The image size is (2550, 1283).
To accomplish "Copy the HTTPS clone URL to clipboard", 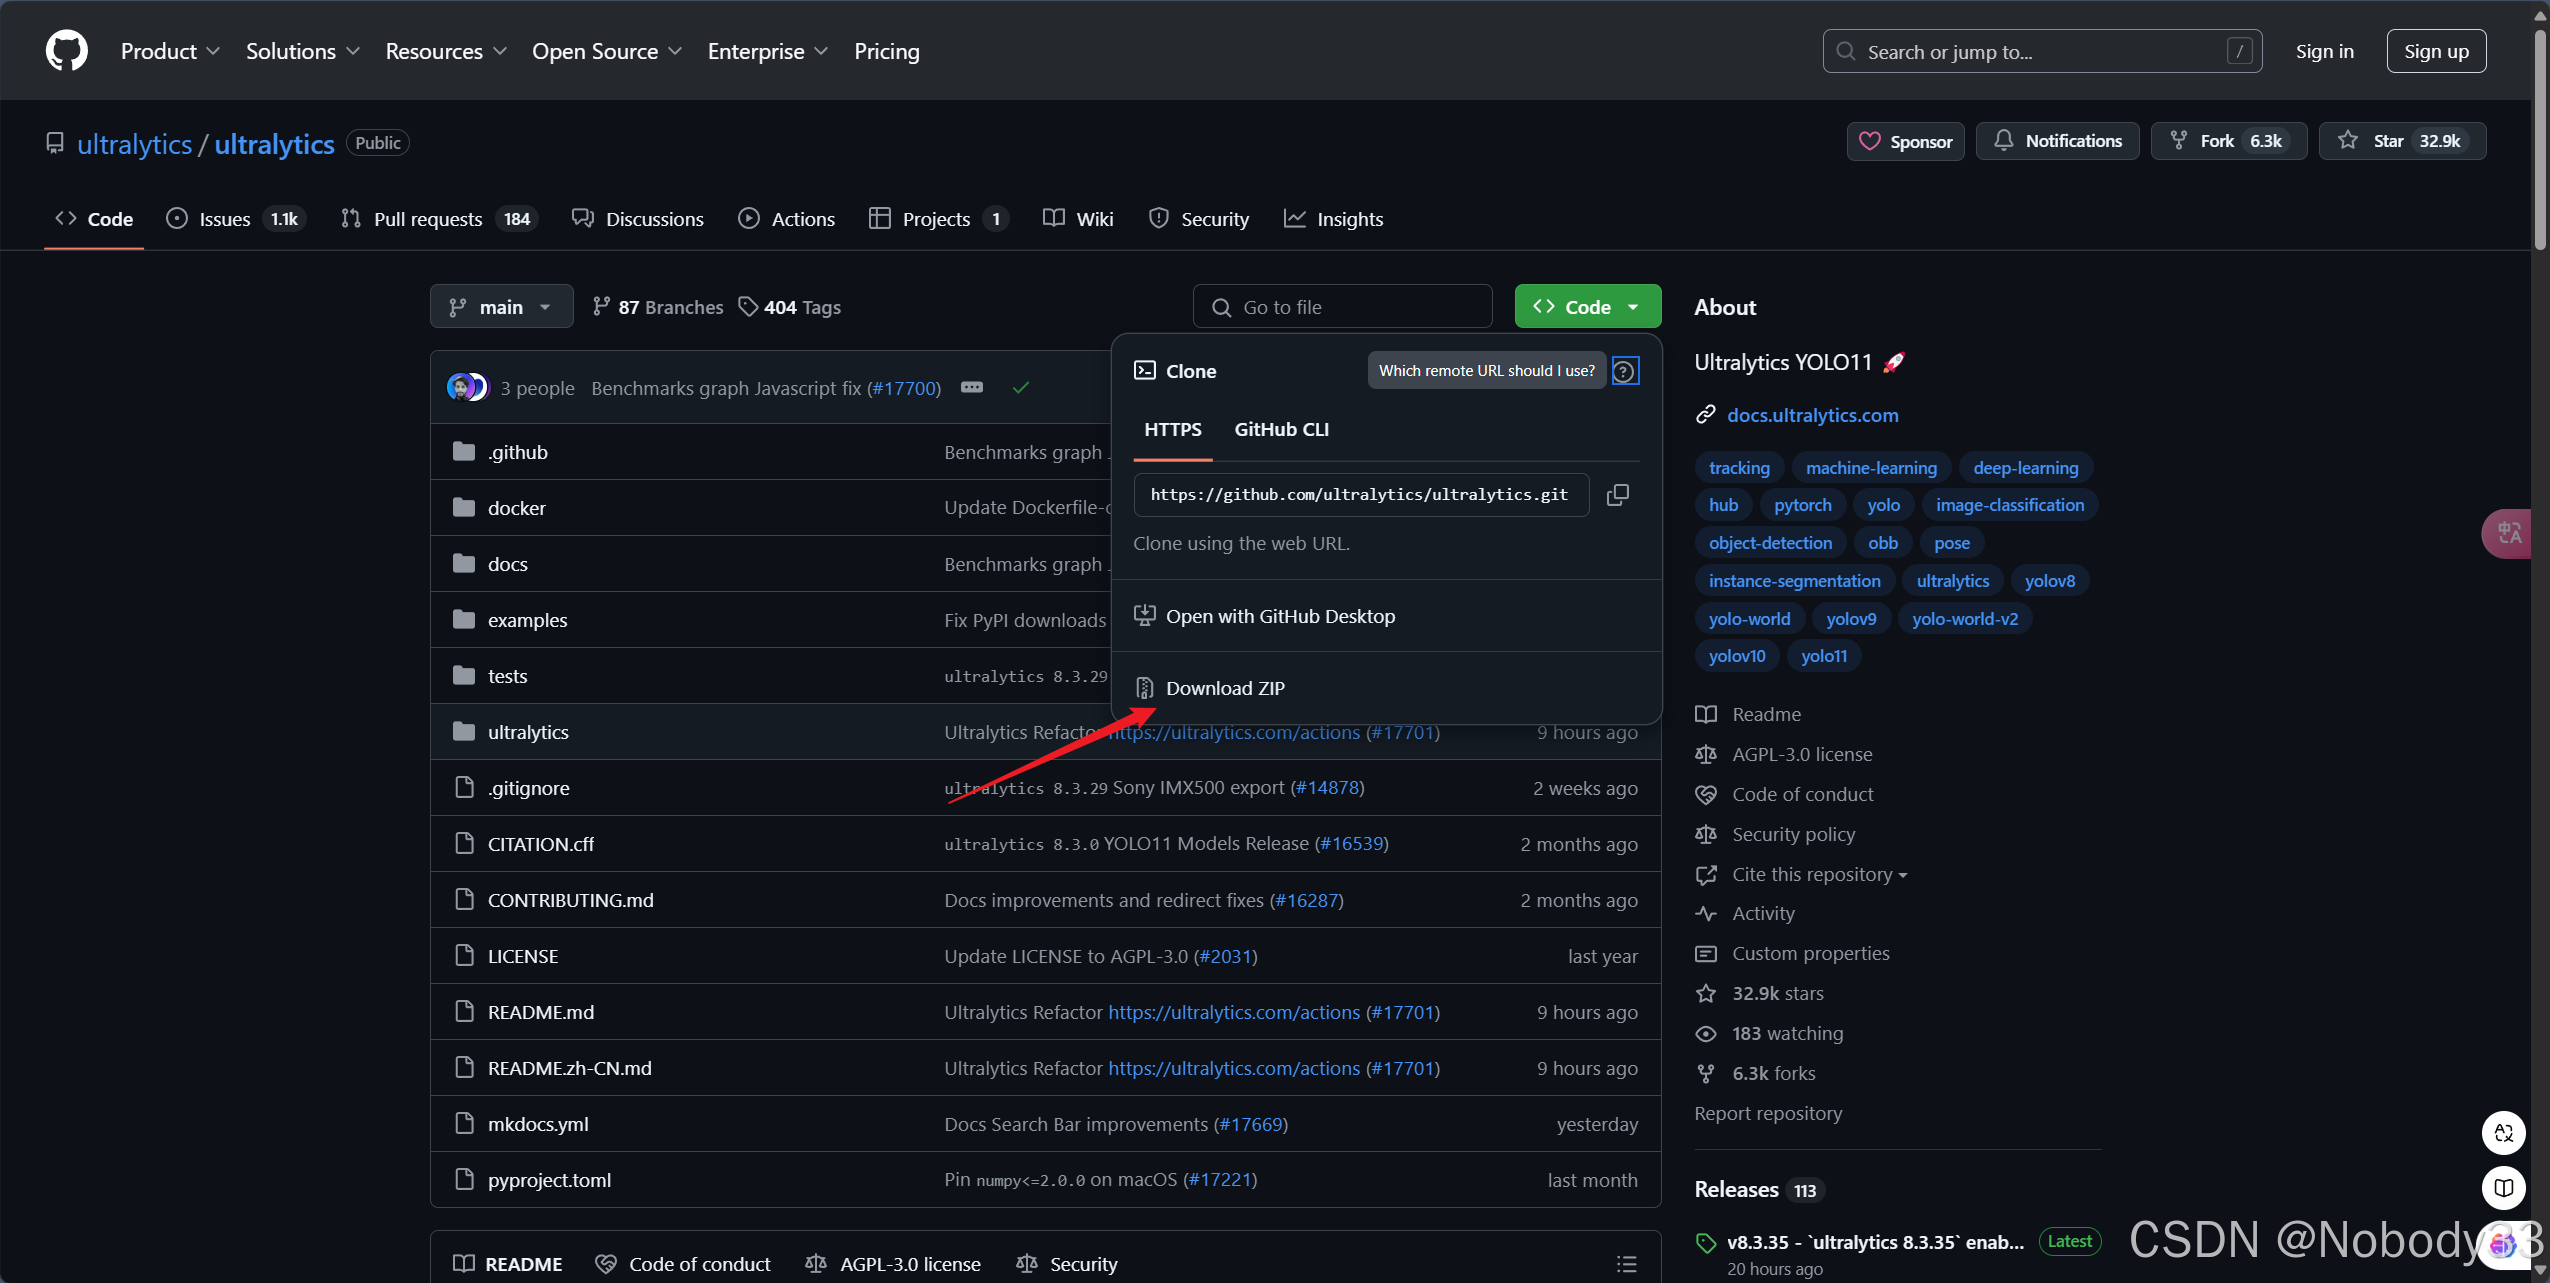I will click(x=1617, y=495).
